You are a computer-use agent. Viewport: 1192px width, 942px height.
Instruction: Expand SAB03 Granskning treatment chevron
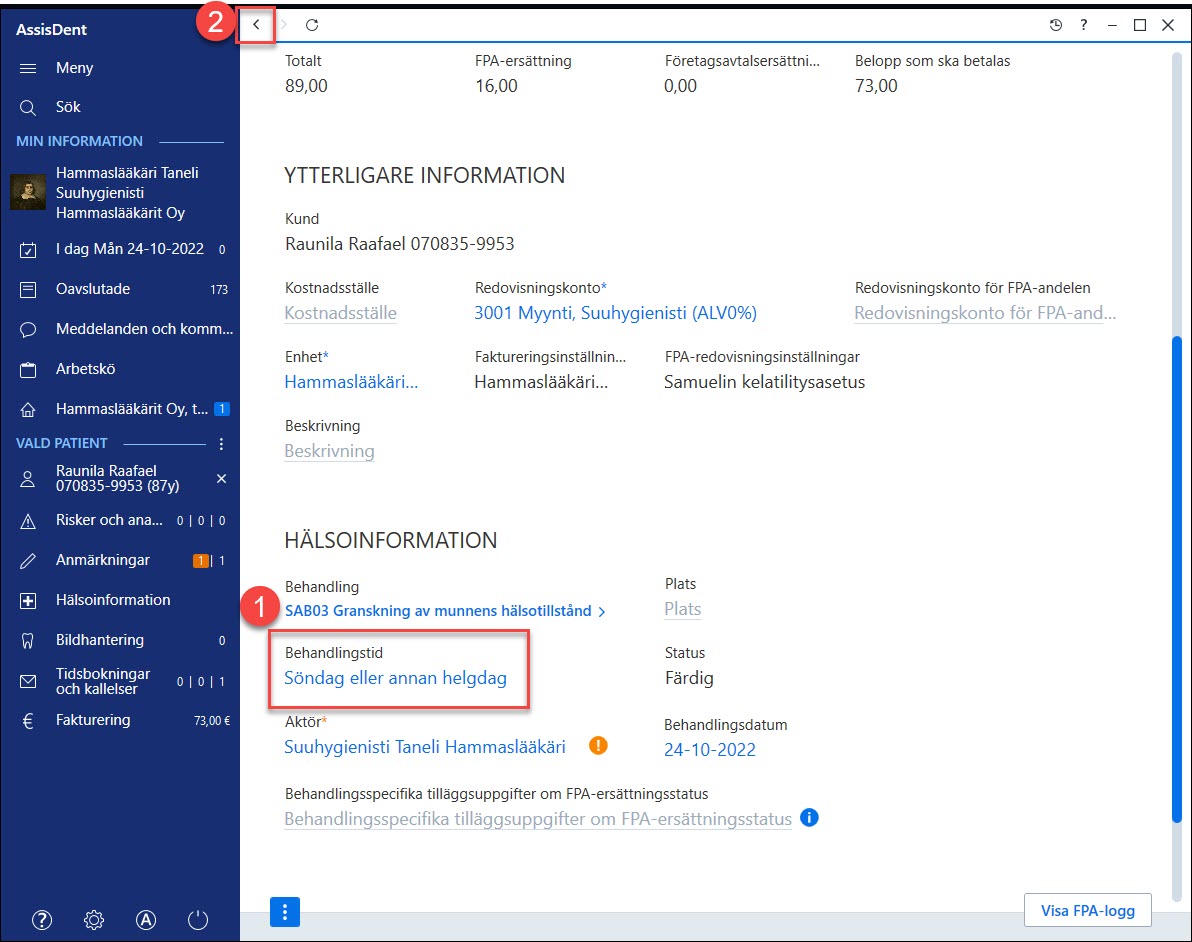click(x=602, y=611)
